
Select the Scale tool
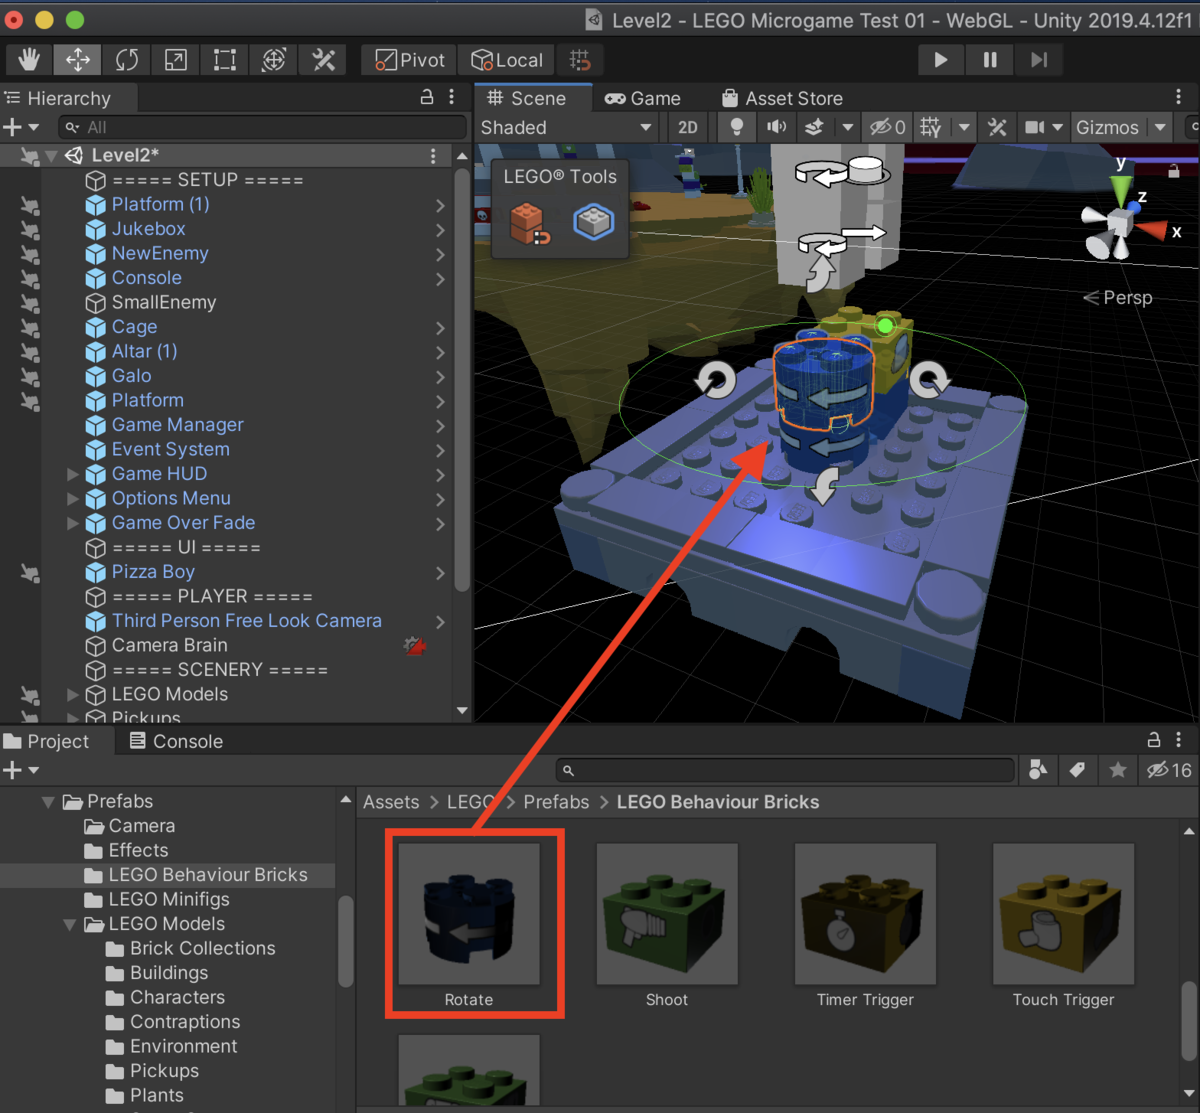(176, 60)
